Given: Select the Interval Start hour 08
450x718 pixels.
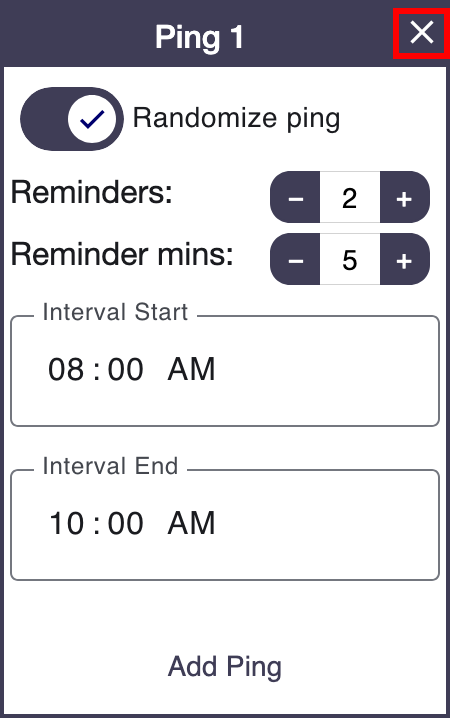Looking at the screenshot, I should (x=66, y=370).
